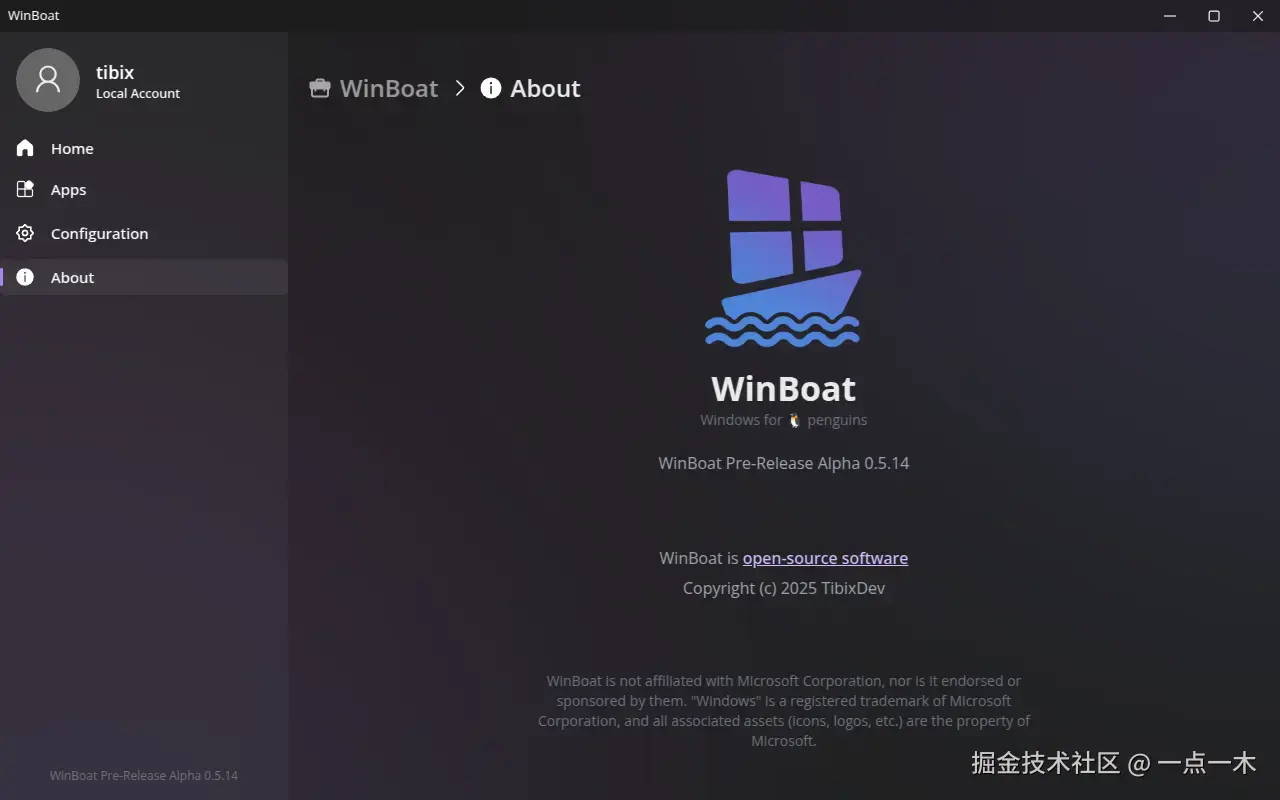Select the Home icon in the sidebar
The height and width of the screenshot is (800, 1280).
25,147
